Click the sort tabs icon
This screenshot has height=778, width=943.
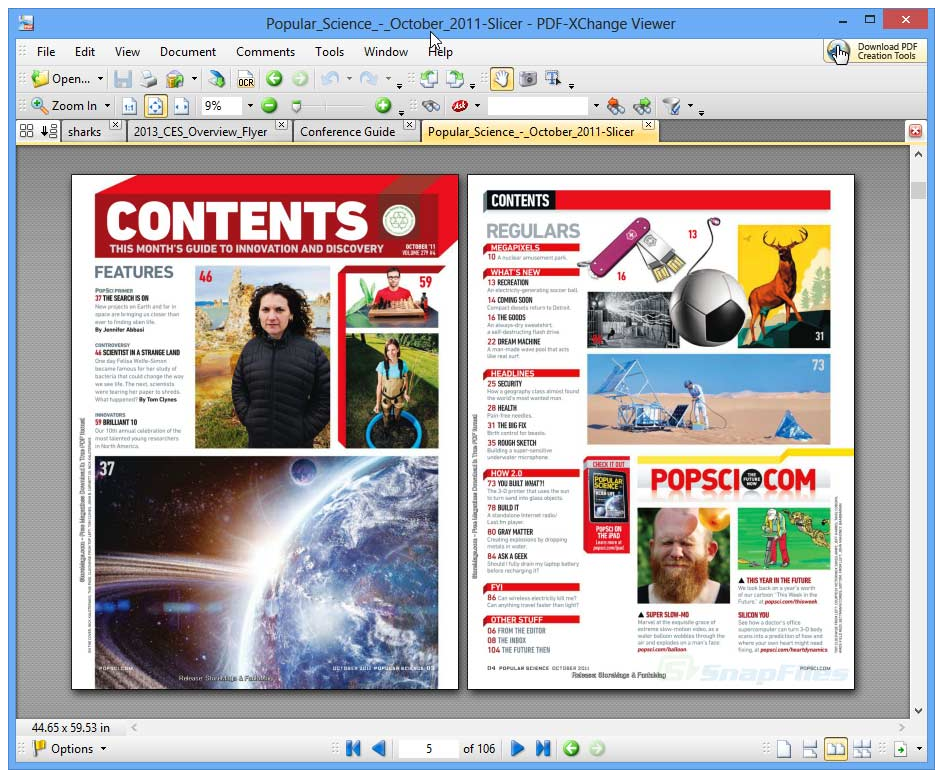click(49, 130)
